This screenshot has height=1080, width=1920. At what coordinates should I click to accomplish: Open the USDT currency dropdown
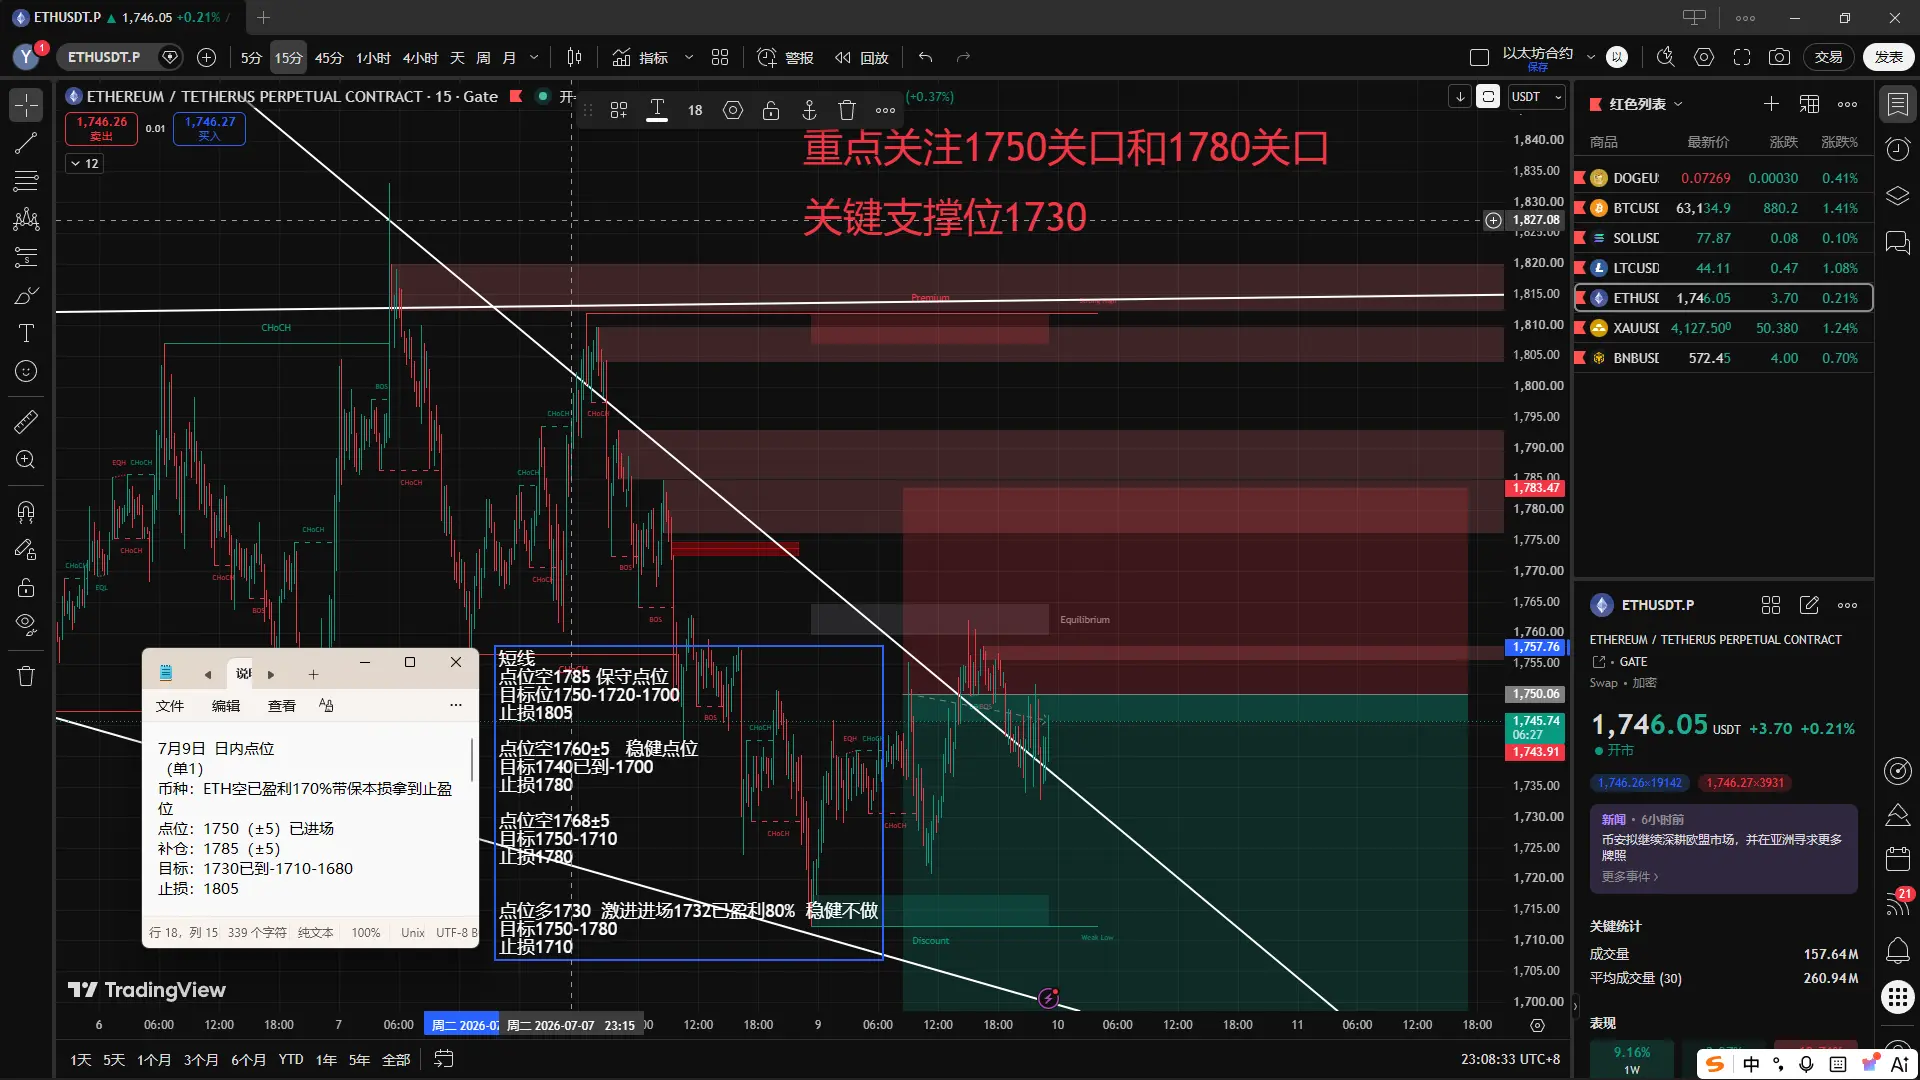(x=1537, y=97)
